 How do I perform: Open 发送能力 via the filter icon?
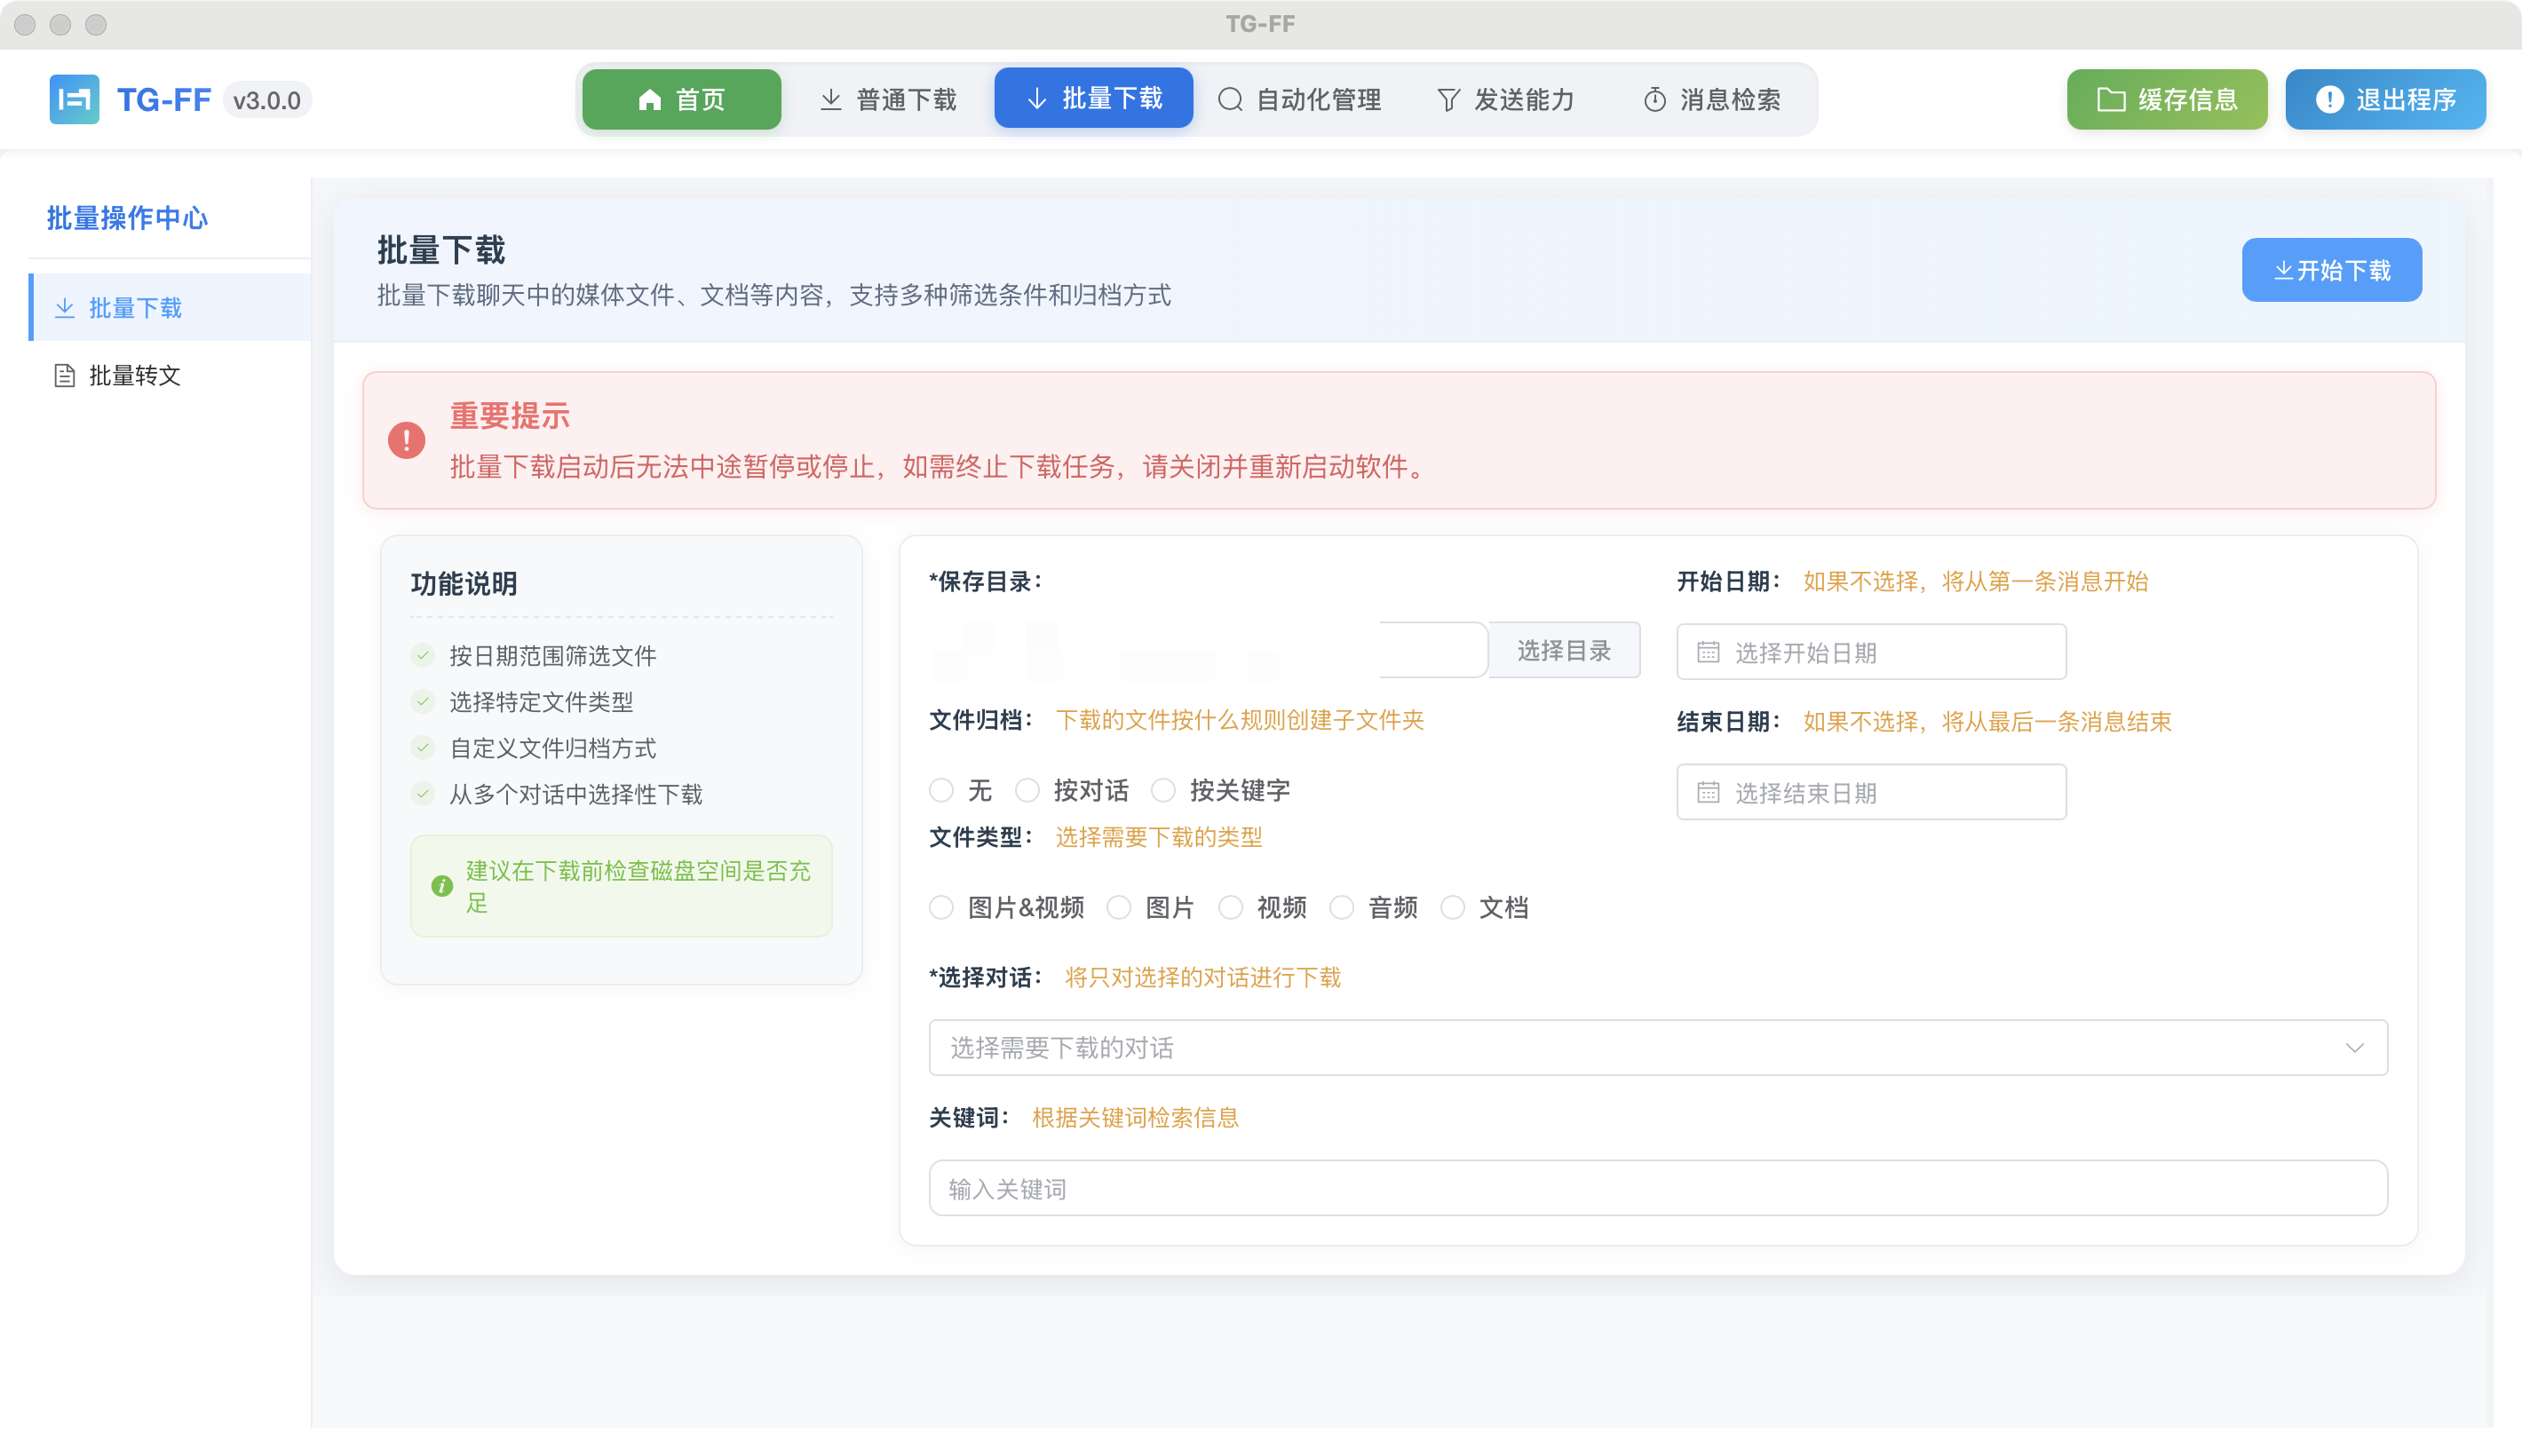pos(1448,98)
